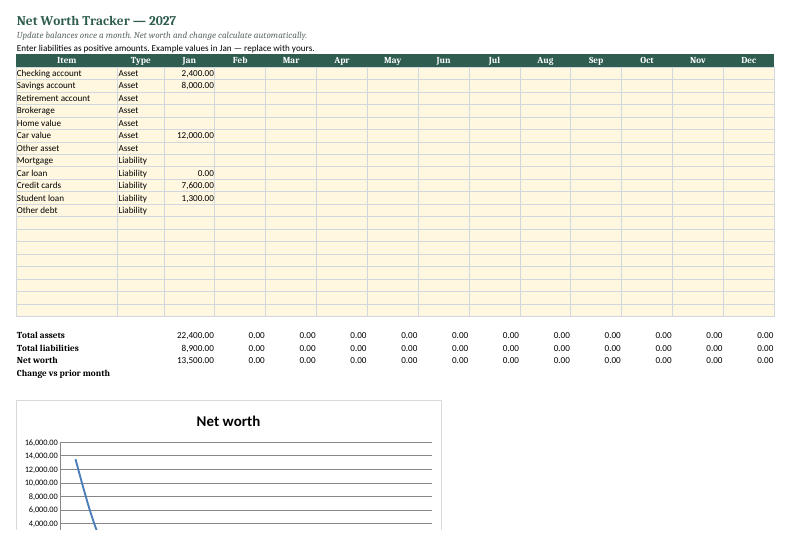Select the Car loan item cell
This screenshot has height=545, width=790.
point(67,173)
